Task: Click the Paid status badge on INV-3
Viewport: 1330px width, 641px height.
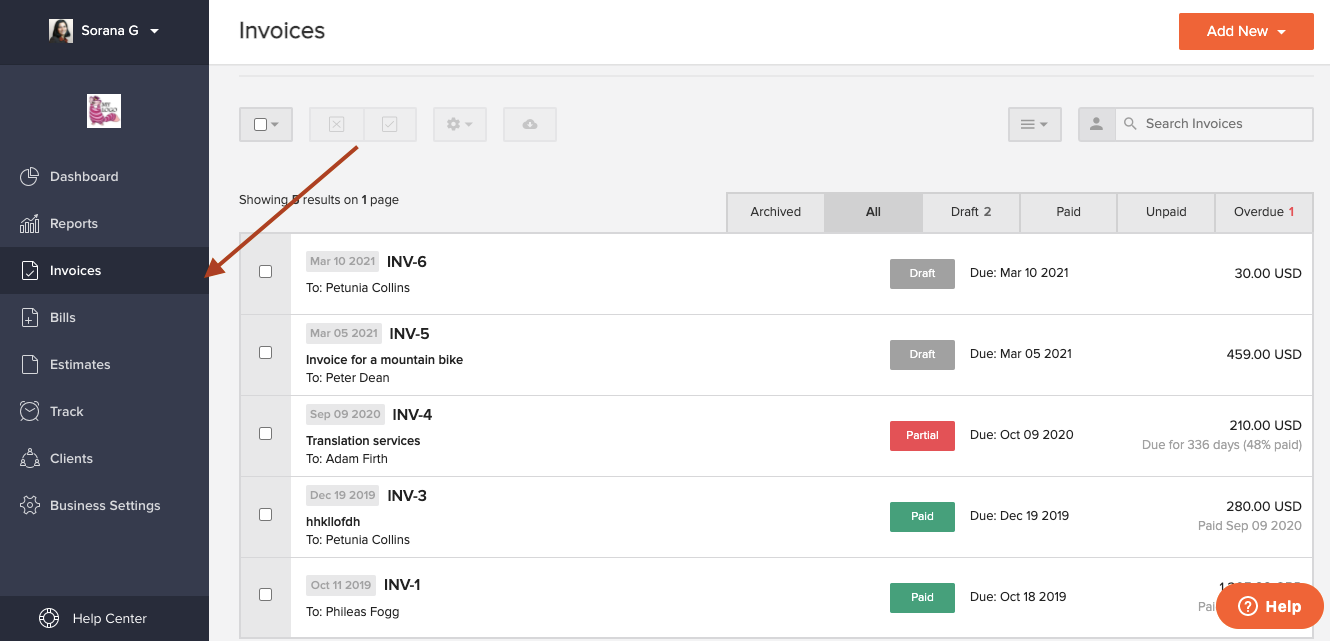Action: point(922,516)
